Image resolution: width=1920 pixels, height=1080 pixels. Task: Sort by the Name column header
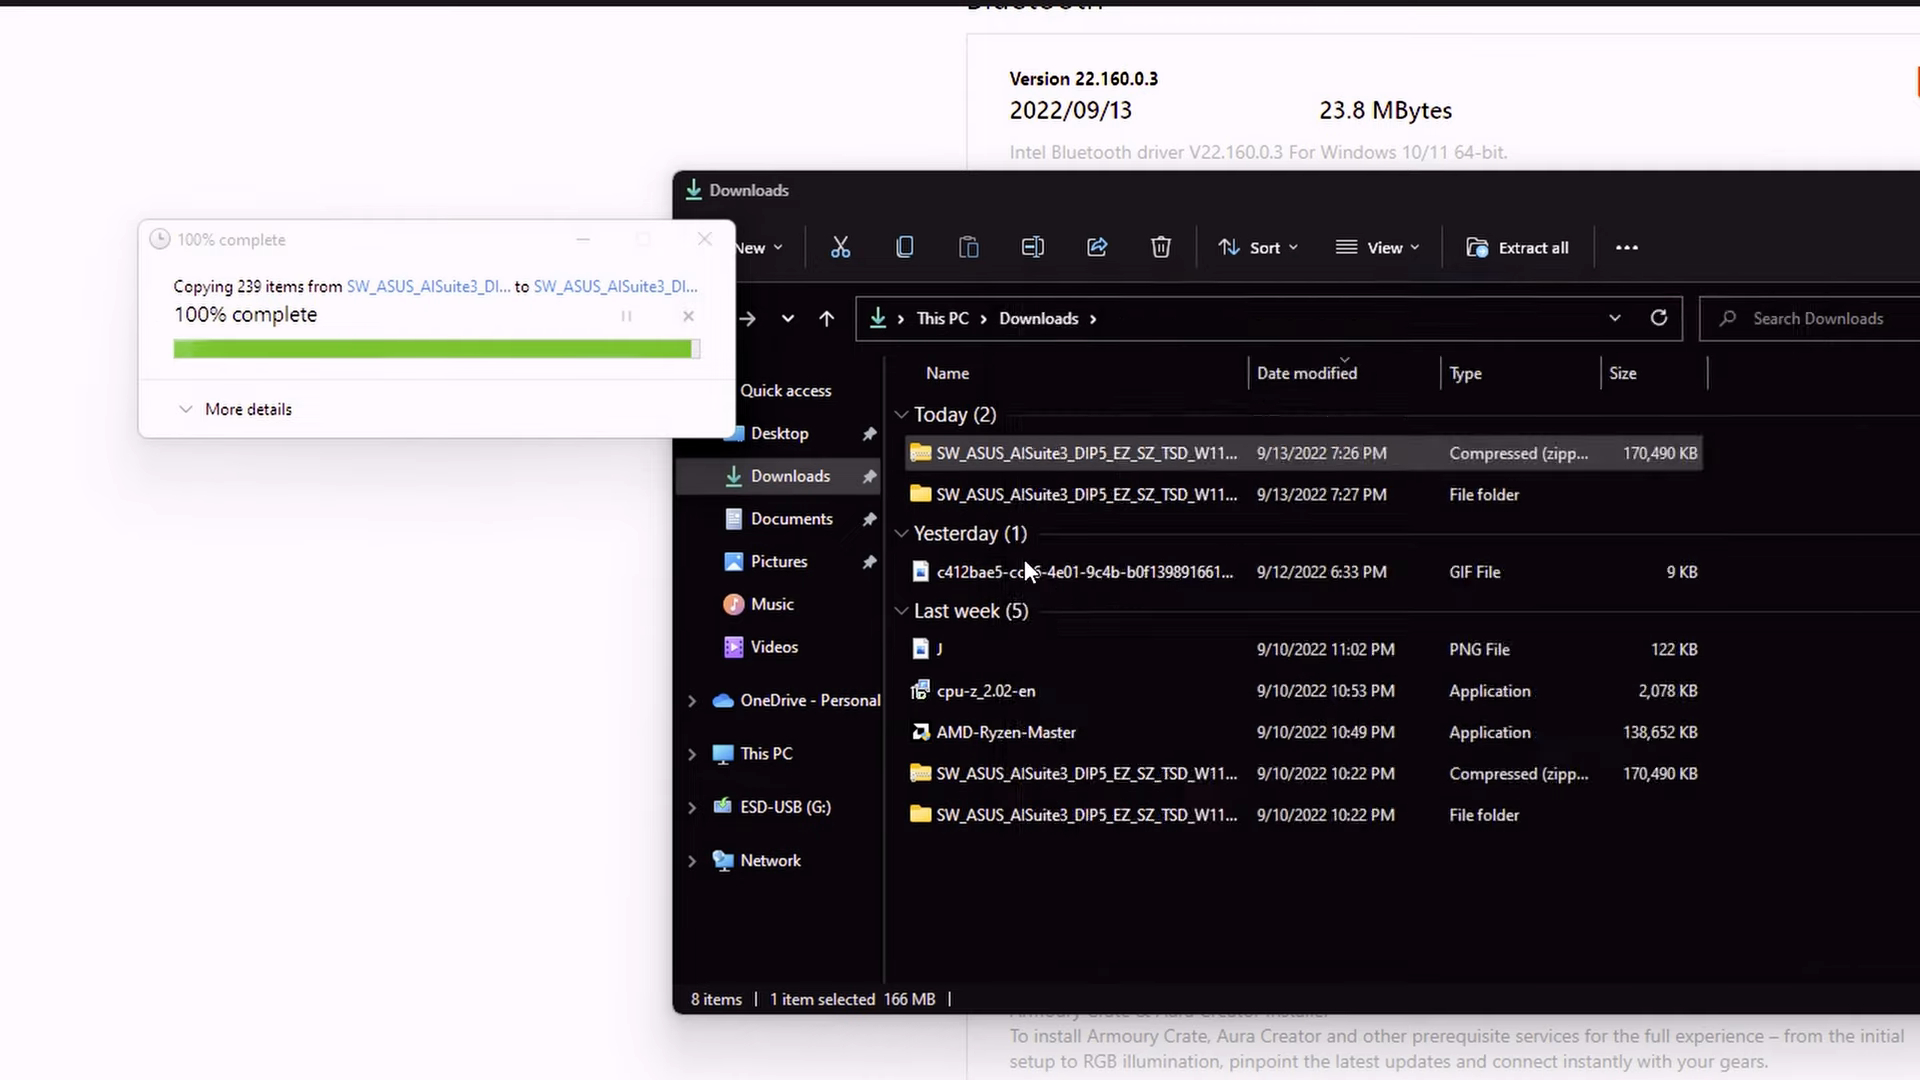click(947, 373)
